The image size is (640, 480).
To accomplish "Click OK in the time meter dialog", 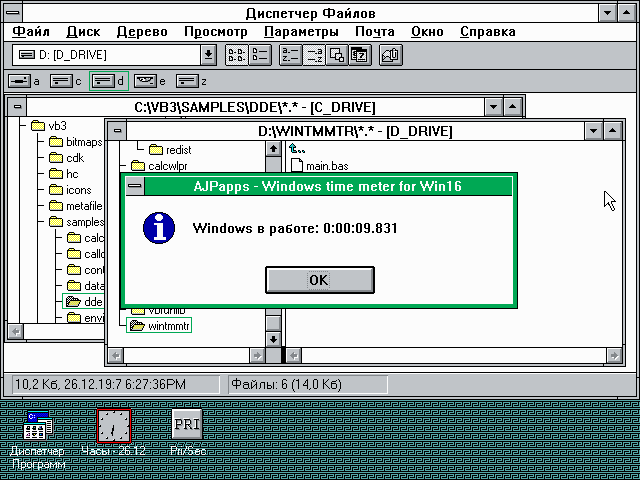I will coord(320,280).
